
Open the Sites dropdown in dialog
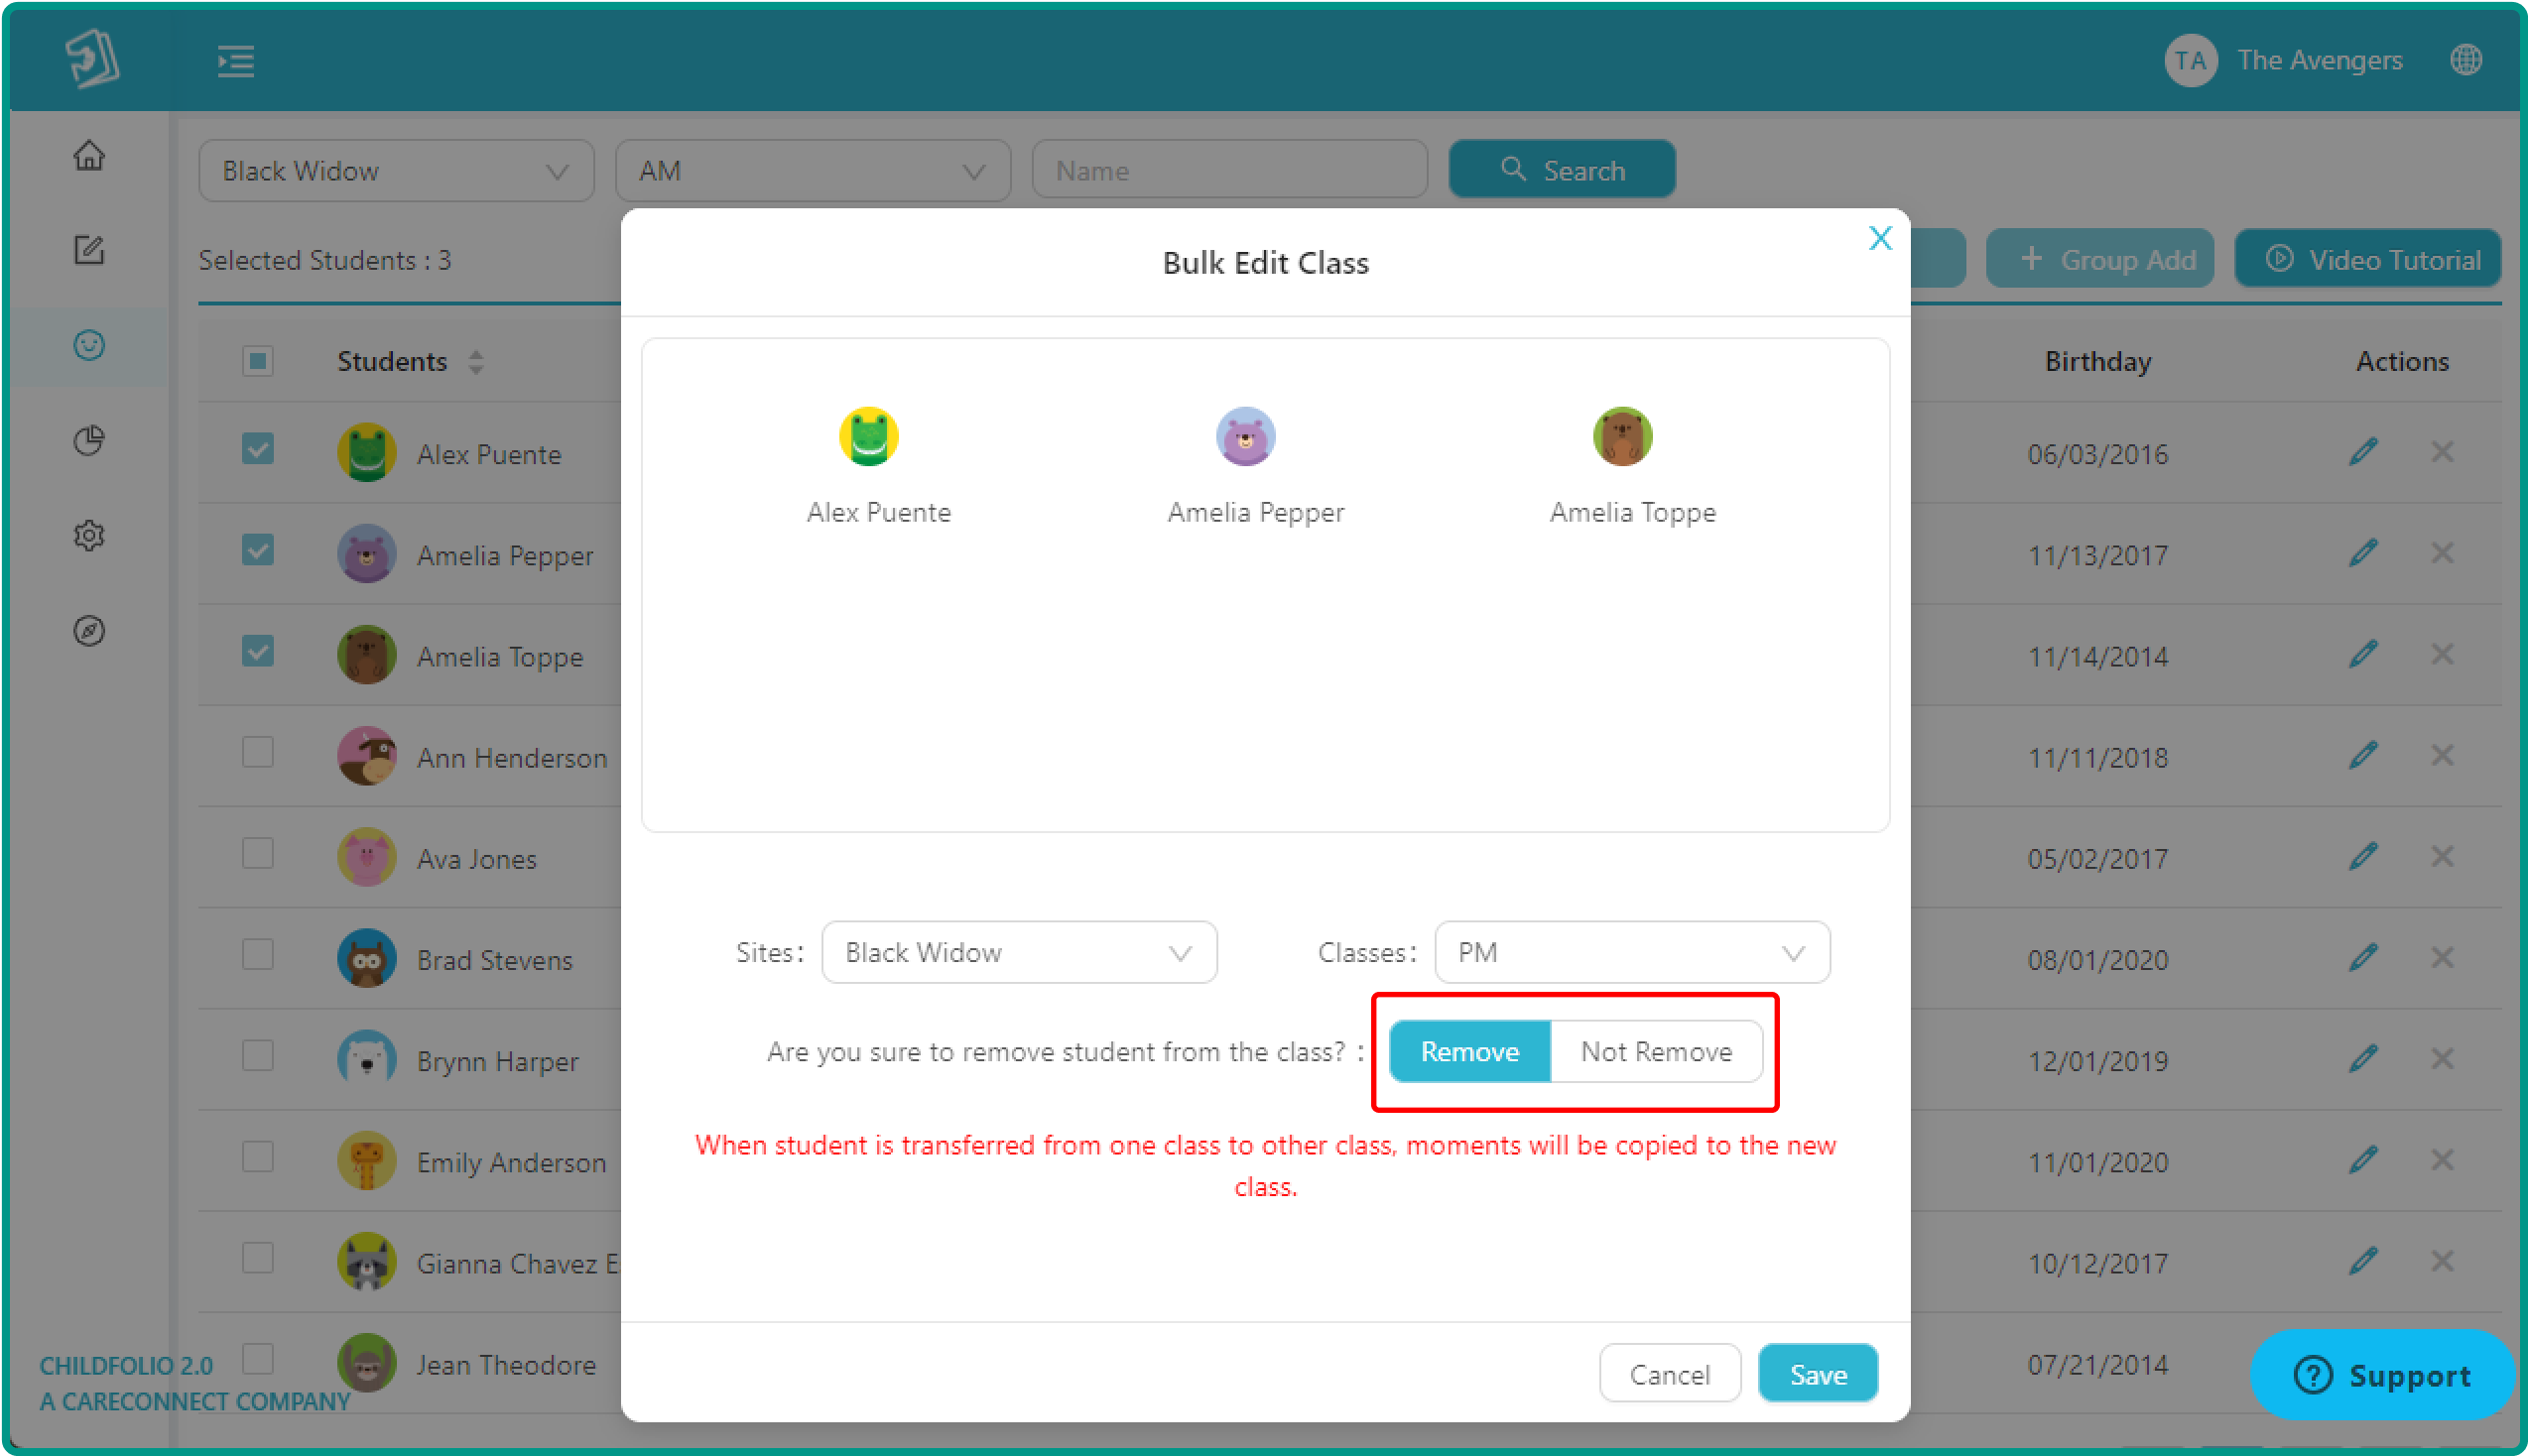tap(1019, 952)
